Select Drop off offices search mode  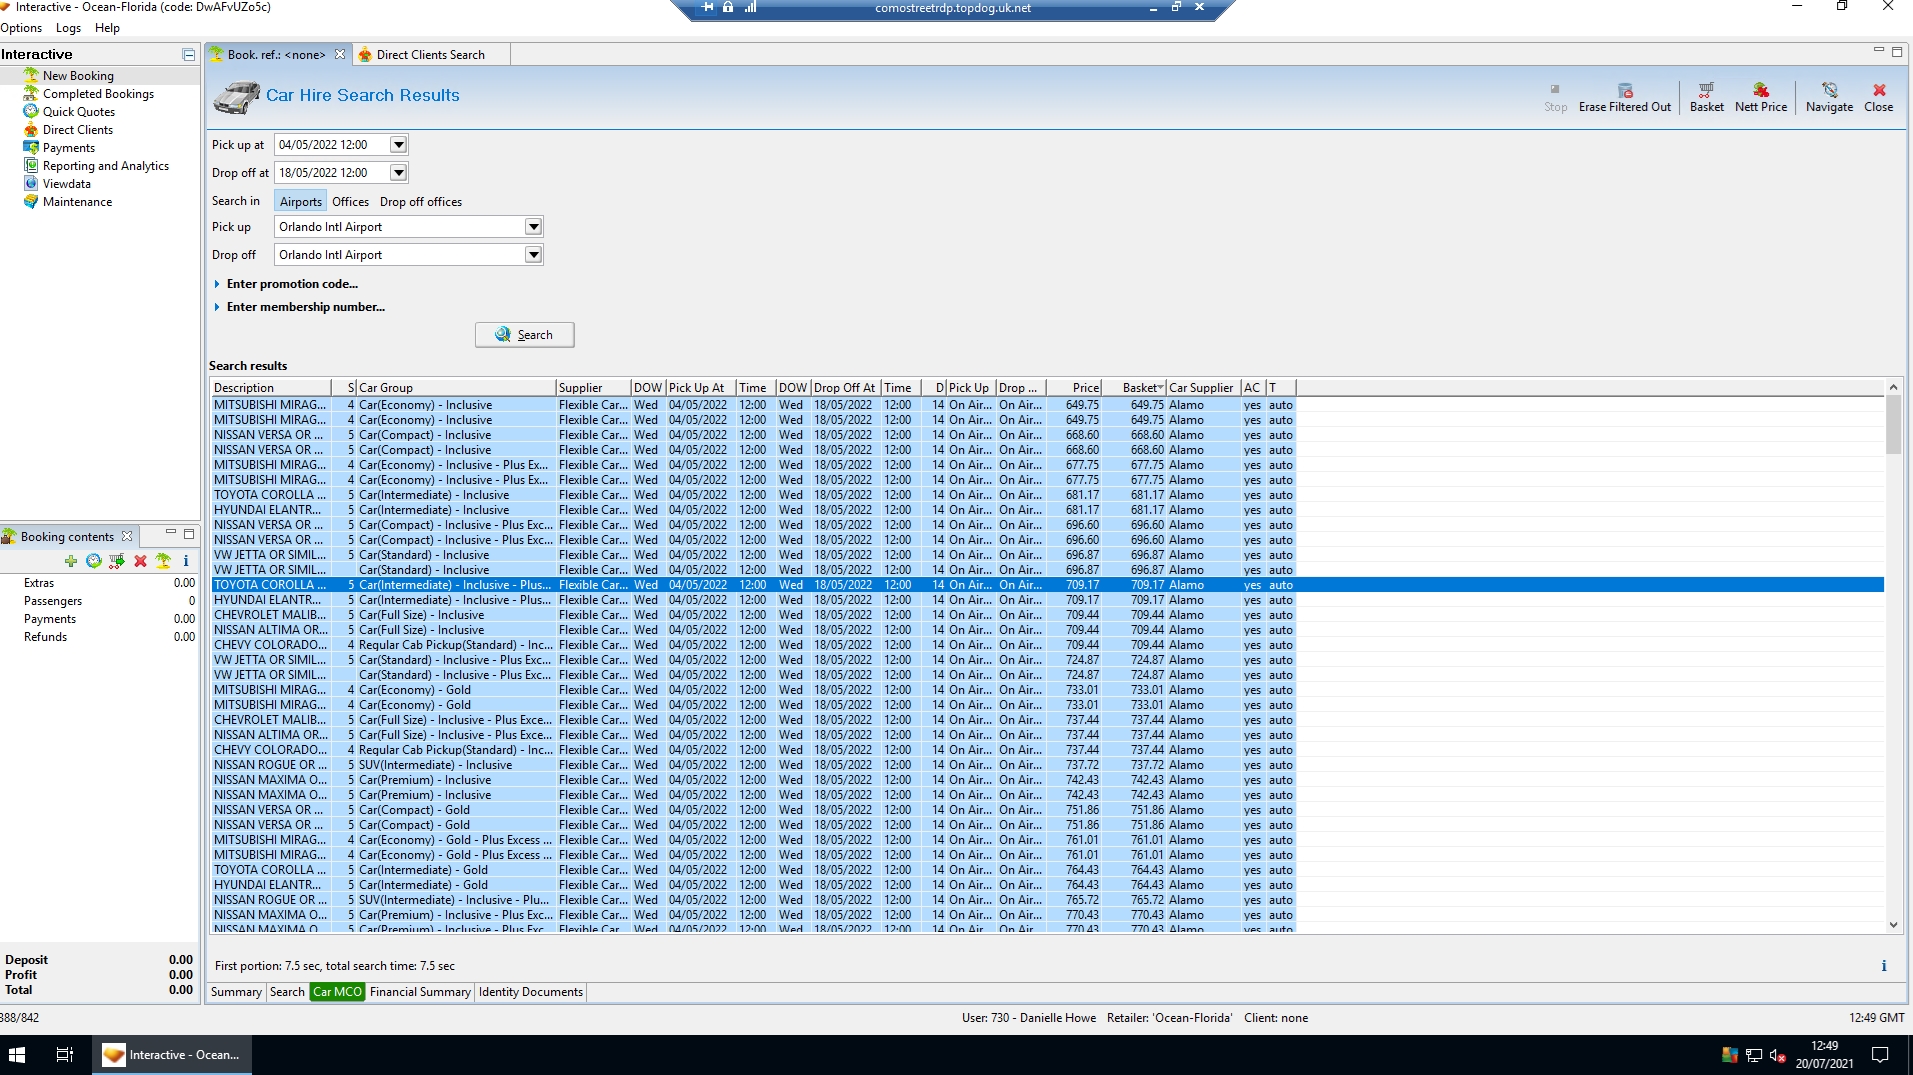pos(421,202)
